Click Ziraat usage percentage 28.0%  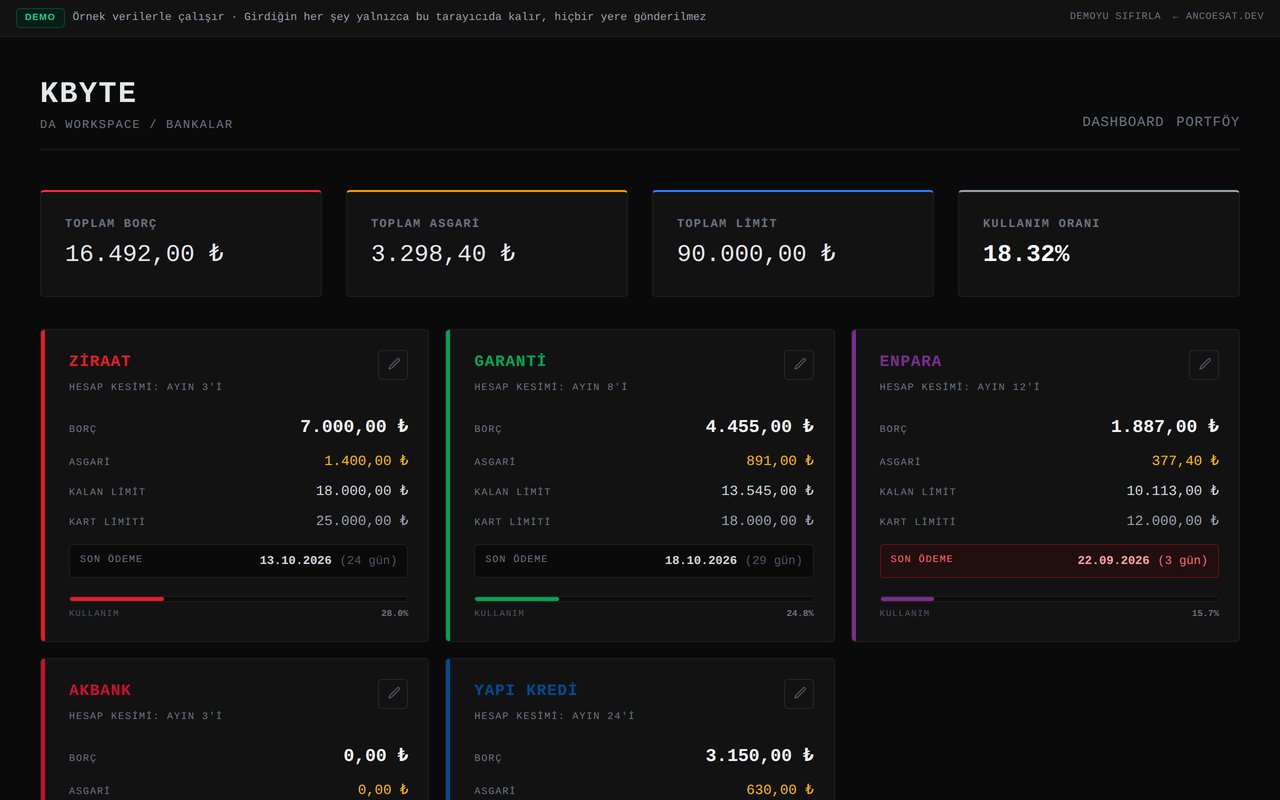point(394,614)
